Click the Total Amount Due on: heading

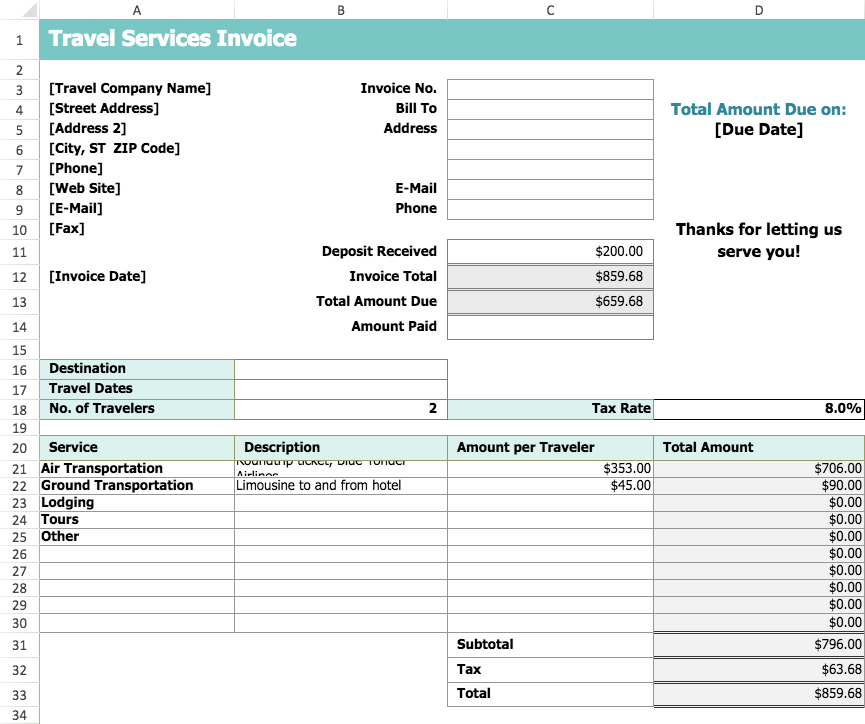[759, 109]
